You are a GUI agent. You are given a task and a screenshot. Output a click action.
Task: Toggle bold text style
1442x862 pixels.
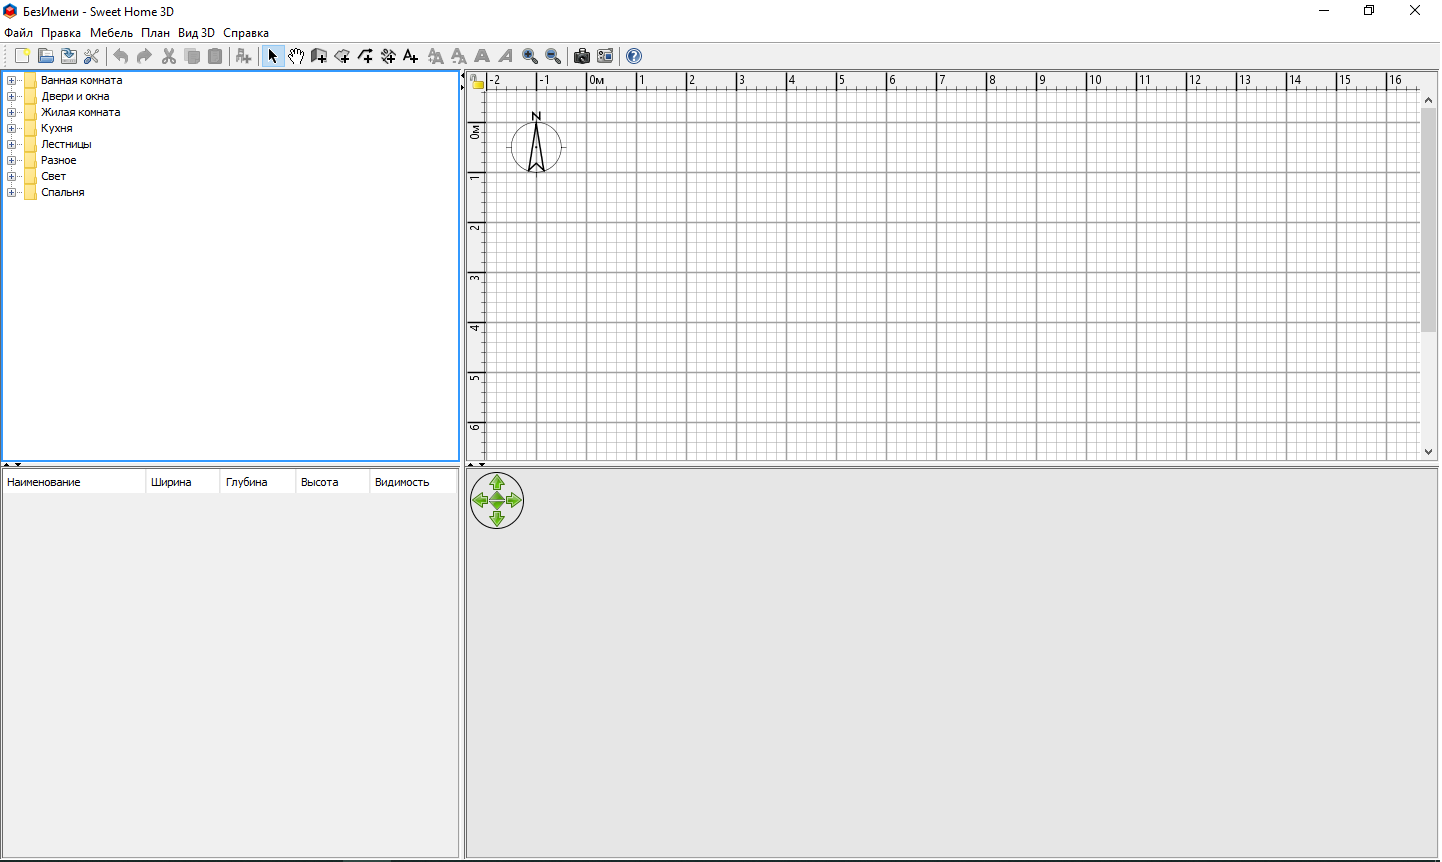[x=482, y=56]
